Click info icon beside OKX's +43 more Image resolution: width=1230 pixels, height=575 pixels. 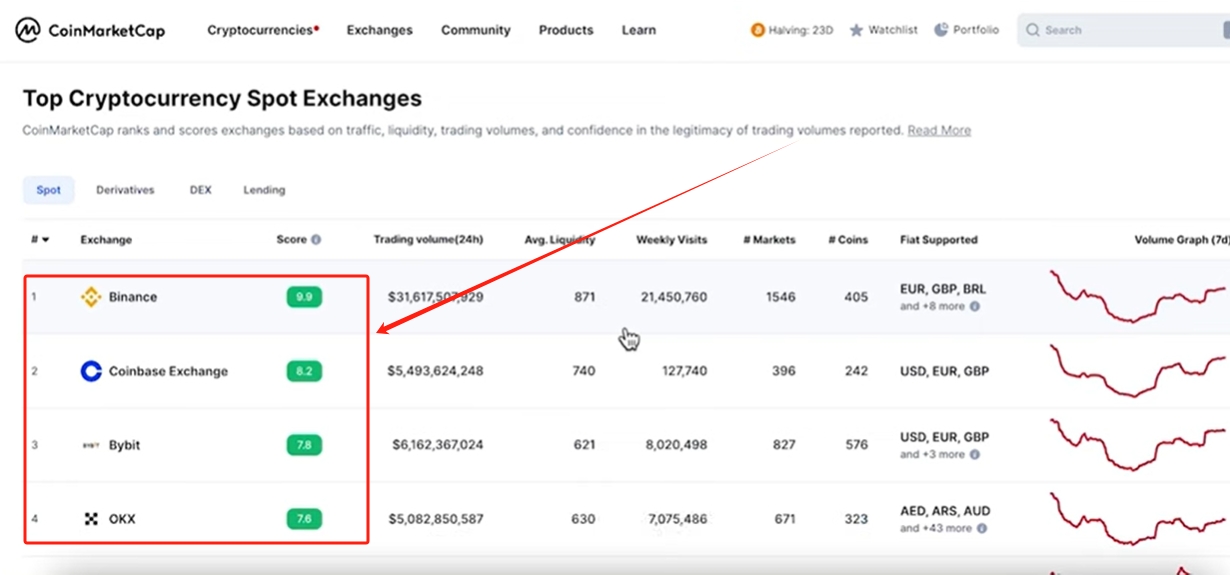click(x=982, y=528)
